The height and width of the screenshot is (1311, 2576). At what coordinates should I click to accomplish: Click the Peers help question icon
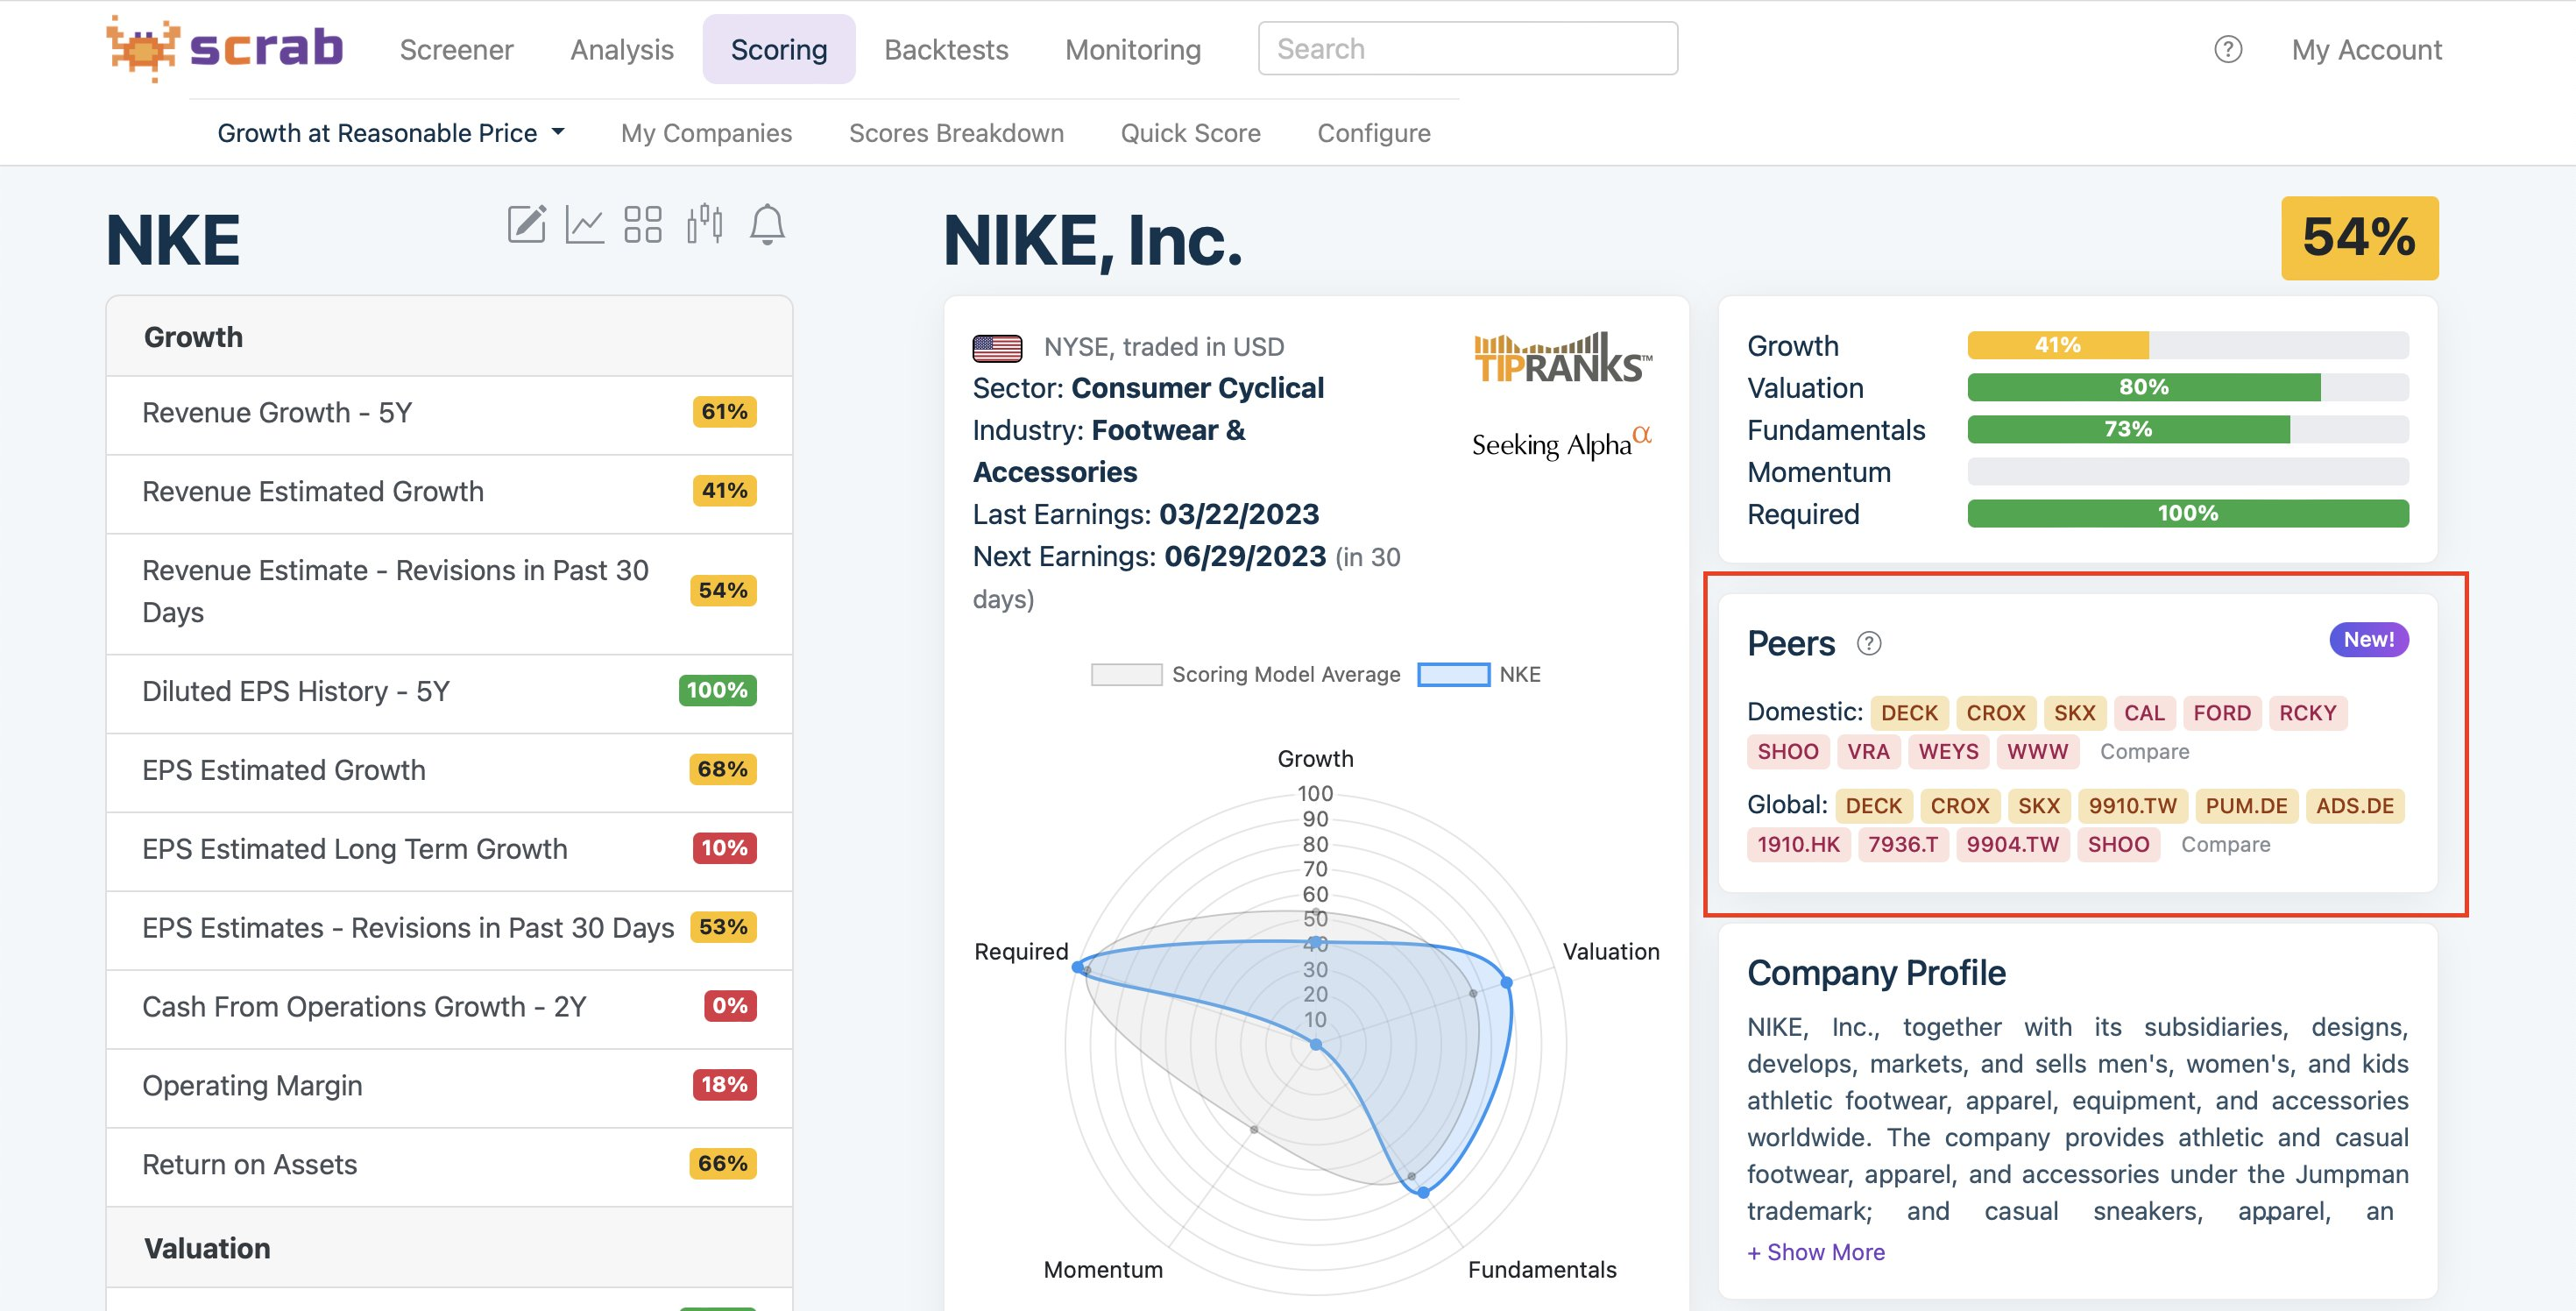[1869, 643]
